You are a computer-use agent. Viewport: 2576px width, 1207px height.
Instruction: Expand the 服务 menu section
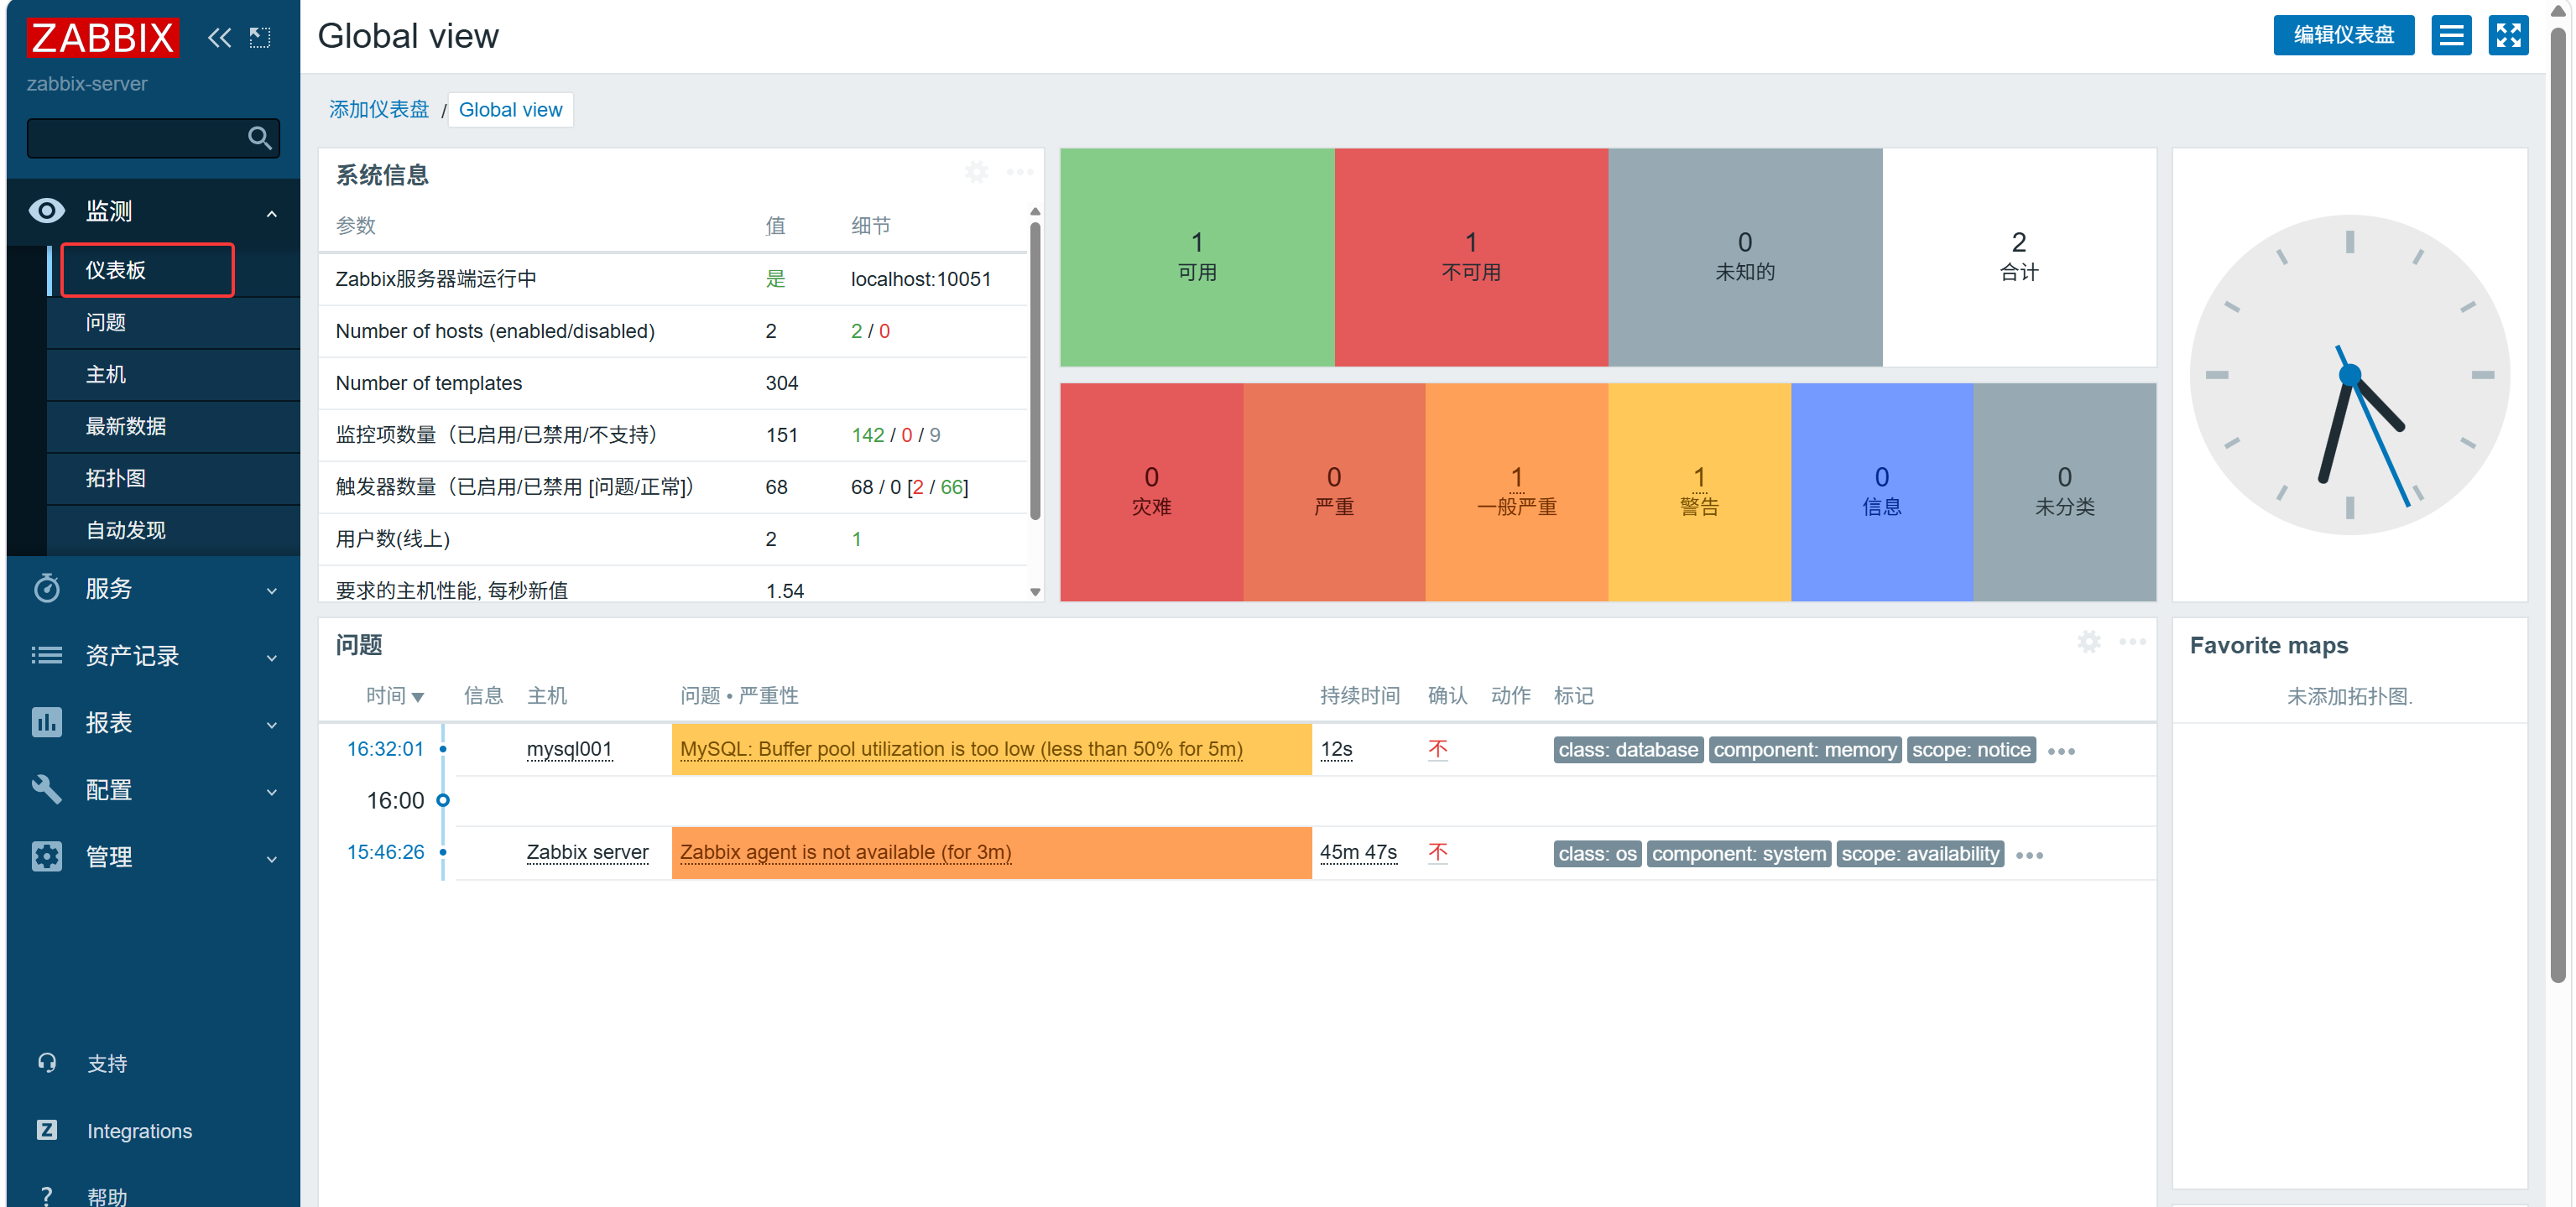click(x=272, y=591)
